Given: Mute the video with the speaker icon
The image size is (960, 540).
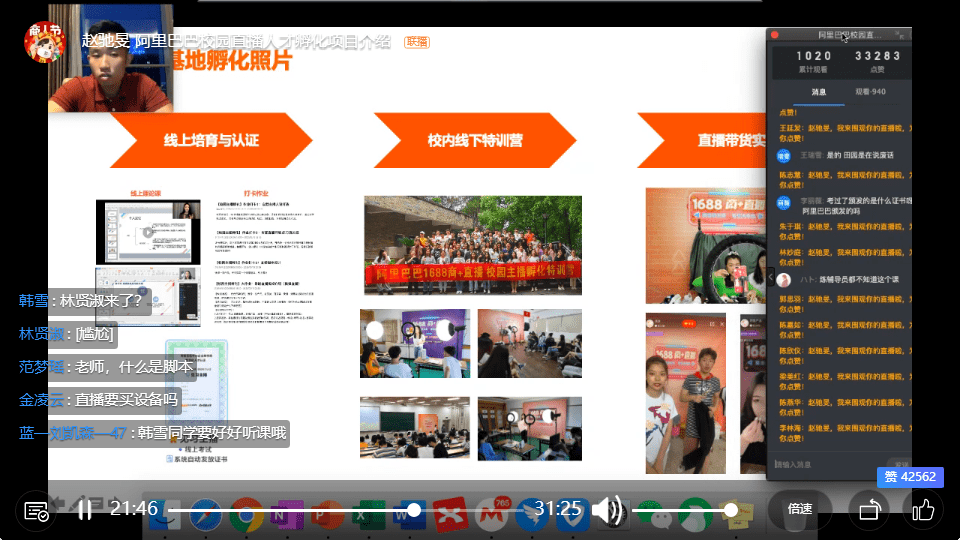Looking at the screenshot, I should pos(607,510).
